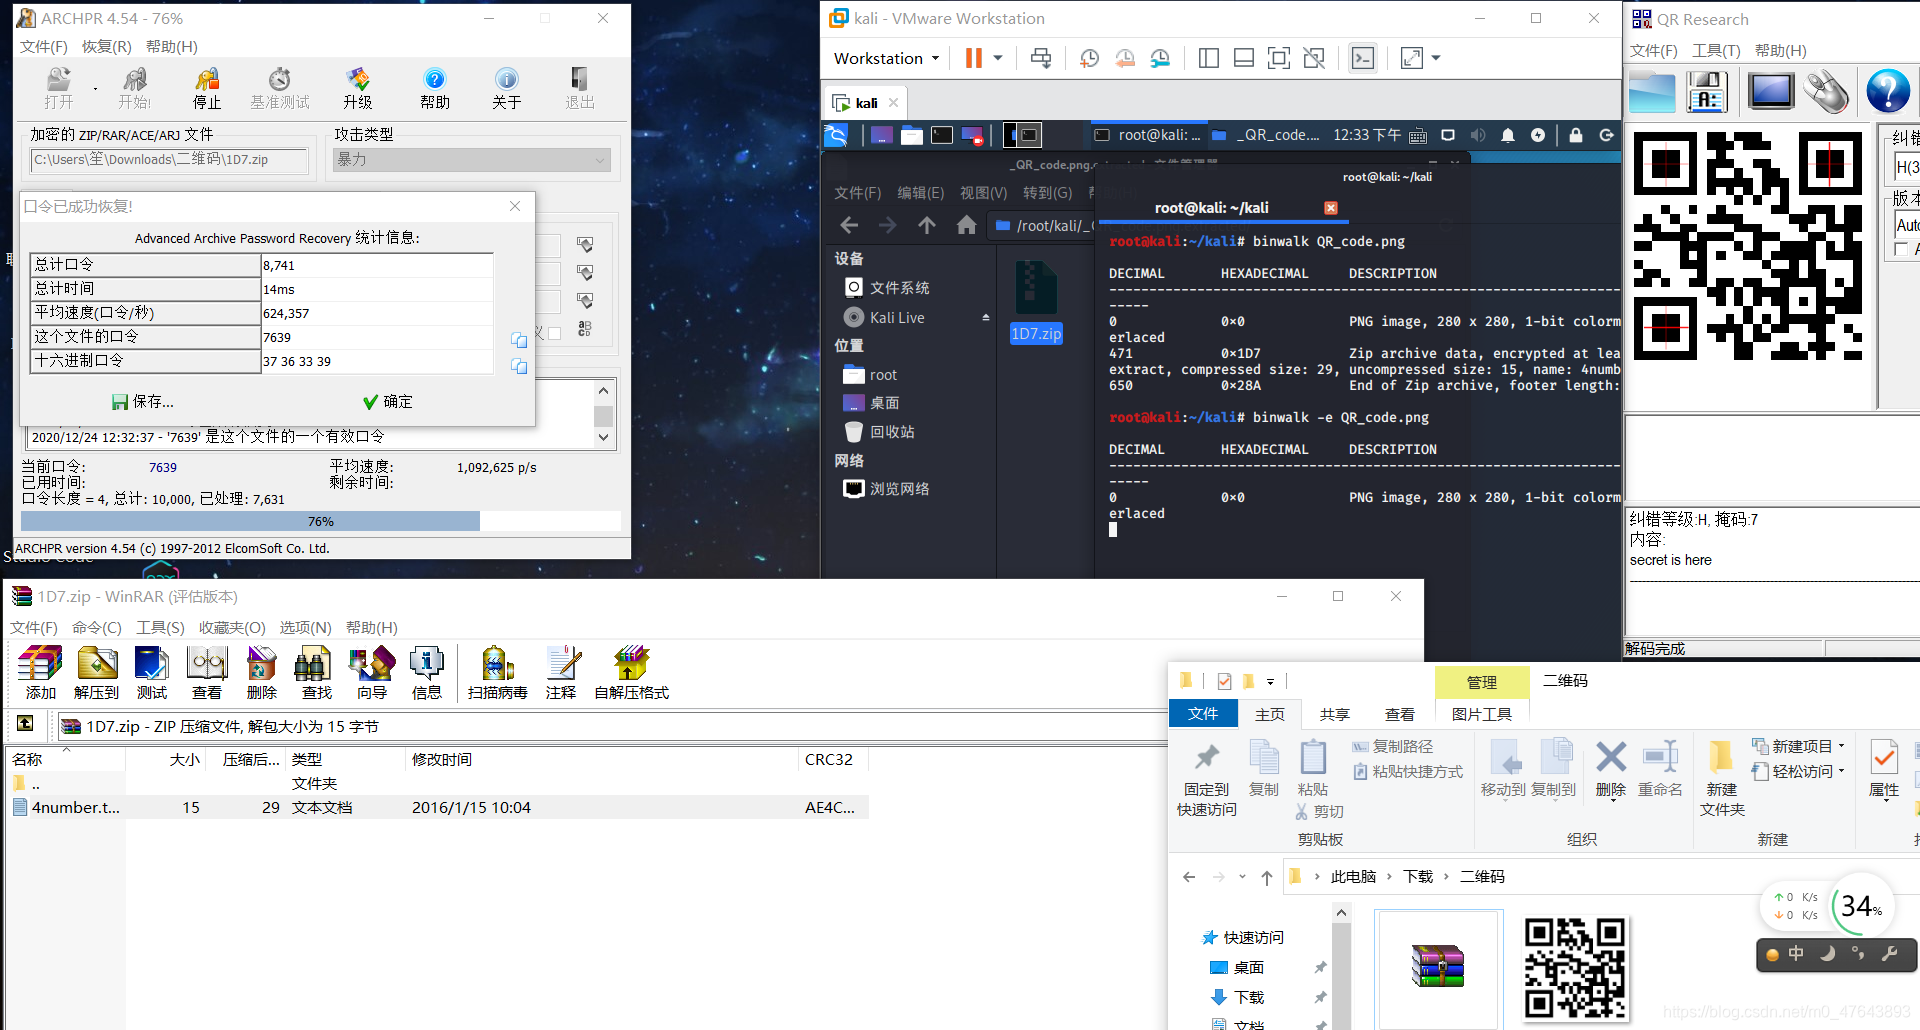Viewport: 1920px width, 1030px height.
Task: Toggle IME Chinese/English 中 button
Action: (1796, 953)
